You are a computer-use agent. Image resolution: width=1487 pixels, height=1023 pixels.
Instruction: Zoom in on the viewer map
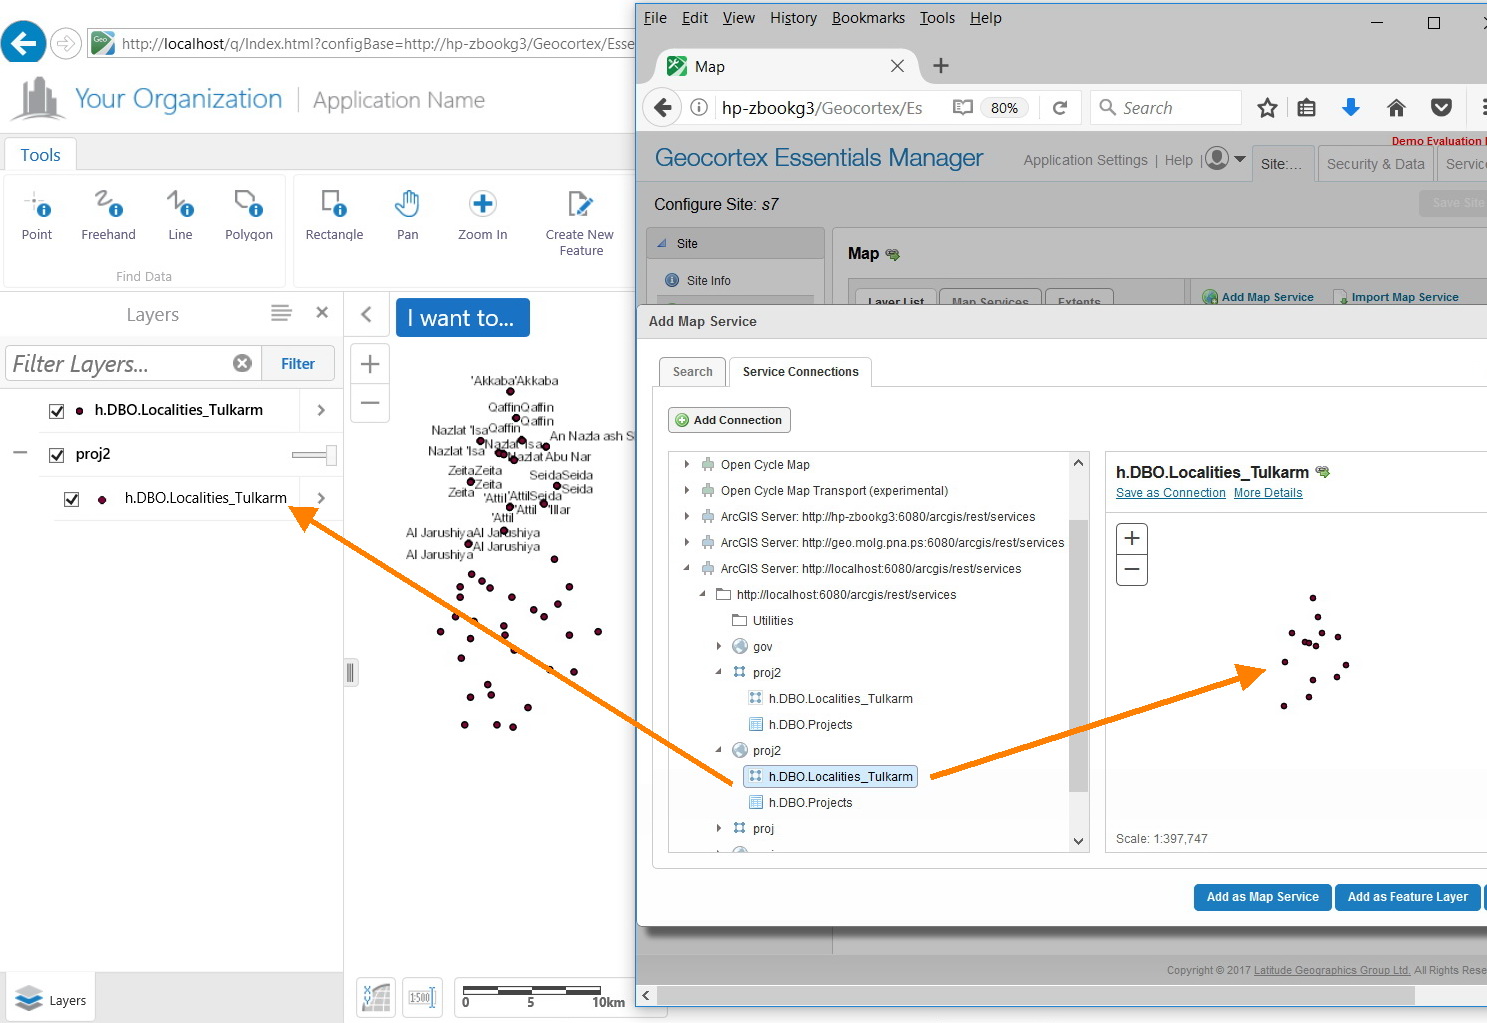pyautogui.click(x=370, y=364)
